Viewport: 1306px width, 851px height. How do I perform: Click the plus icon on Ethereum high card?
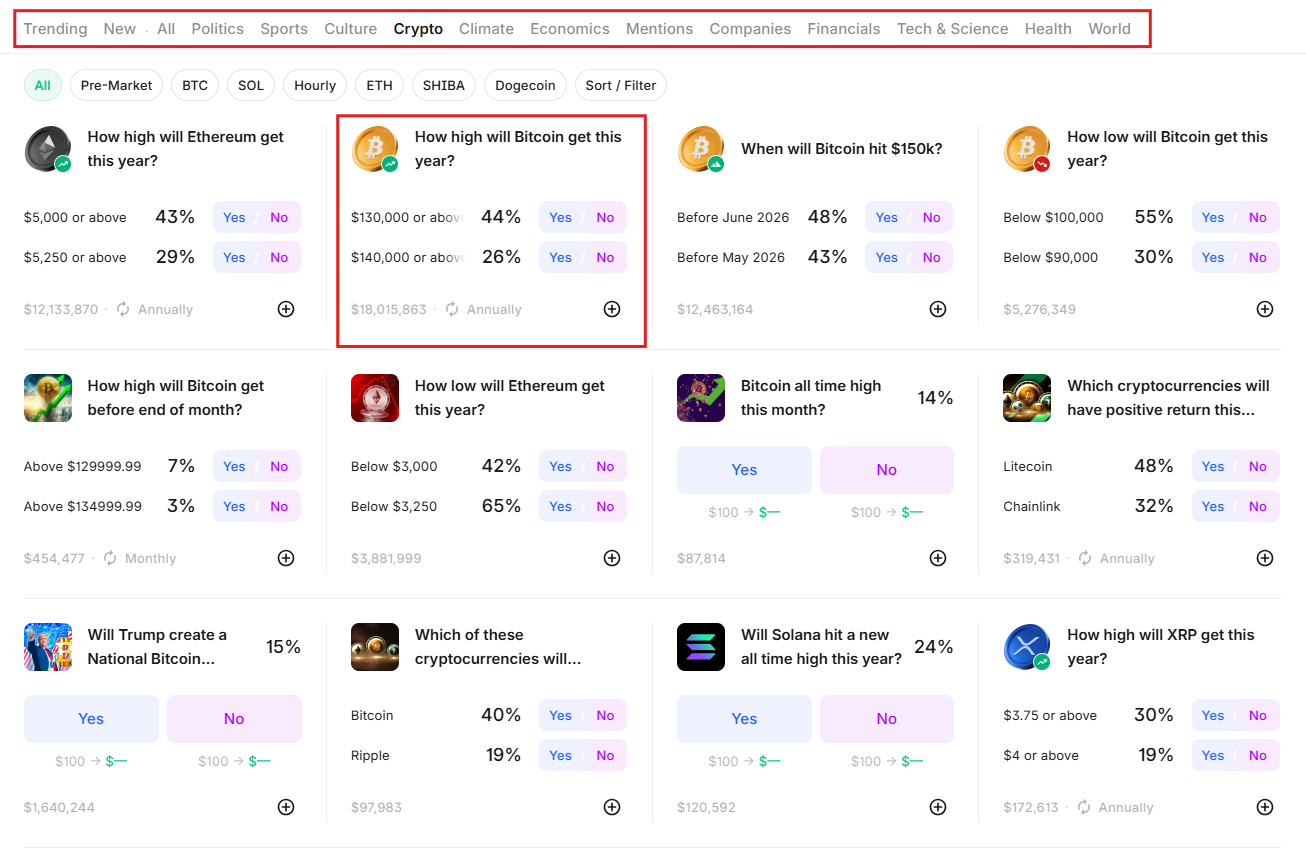pos(286,309)
